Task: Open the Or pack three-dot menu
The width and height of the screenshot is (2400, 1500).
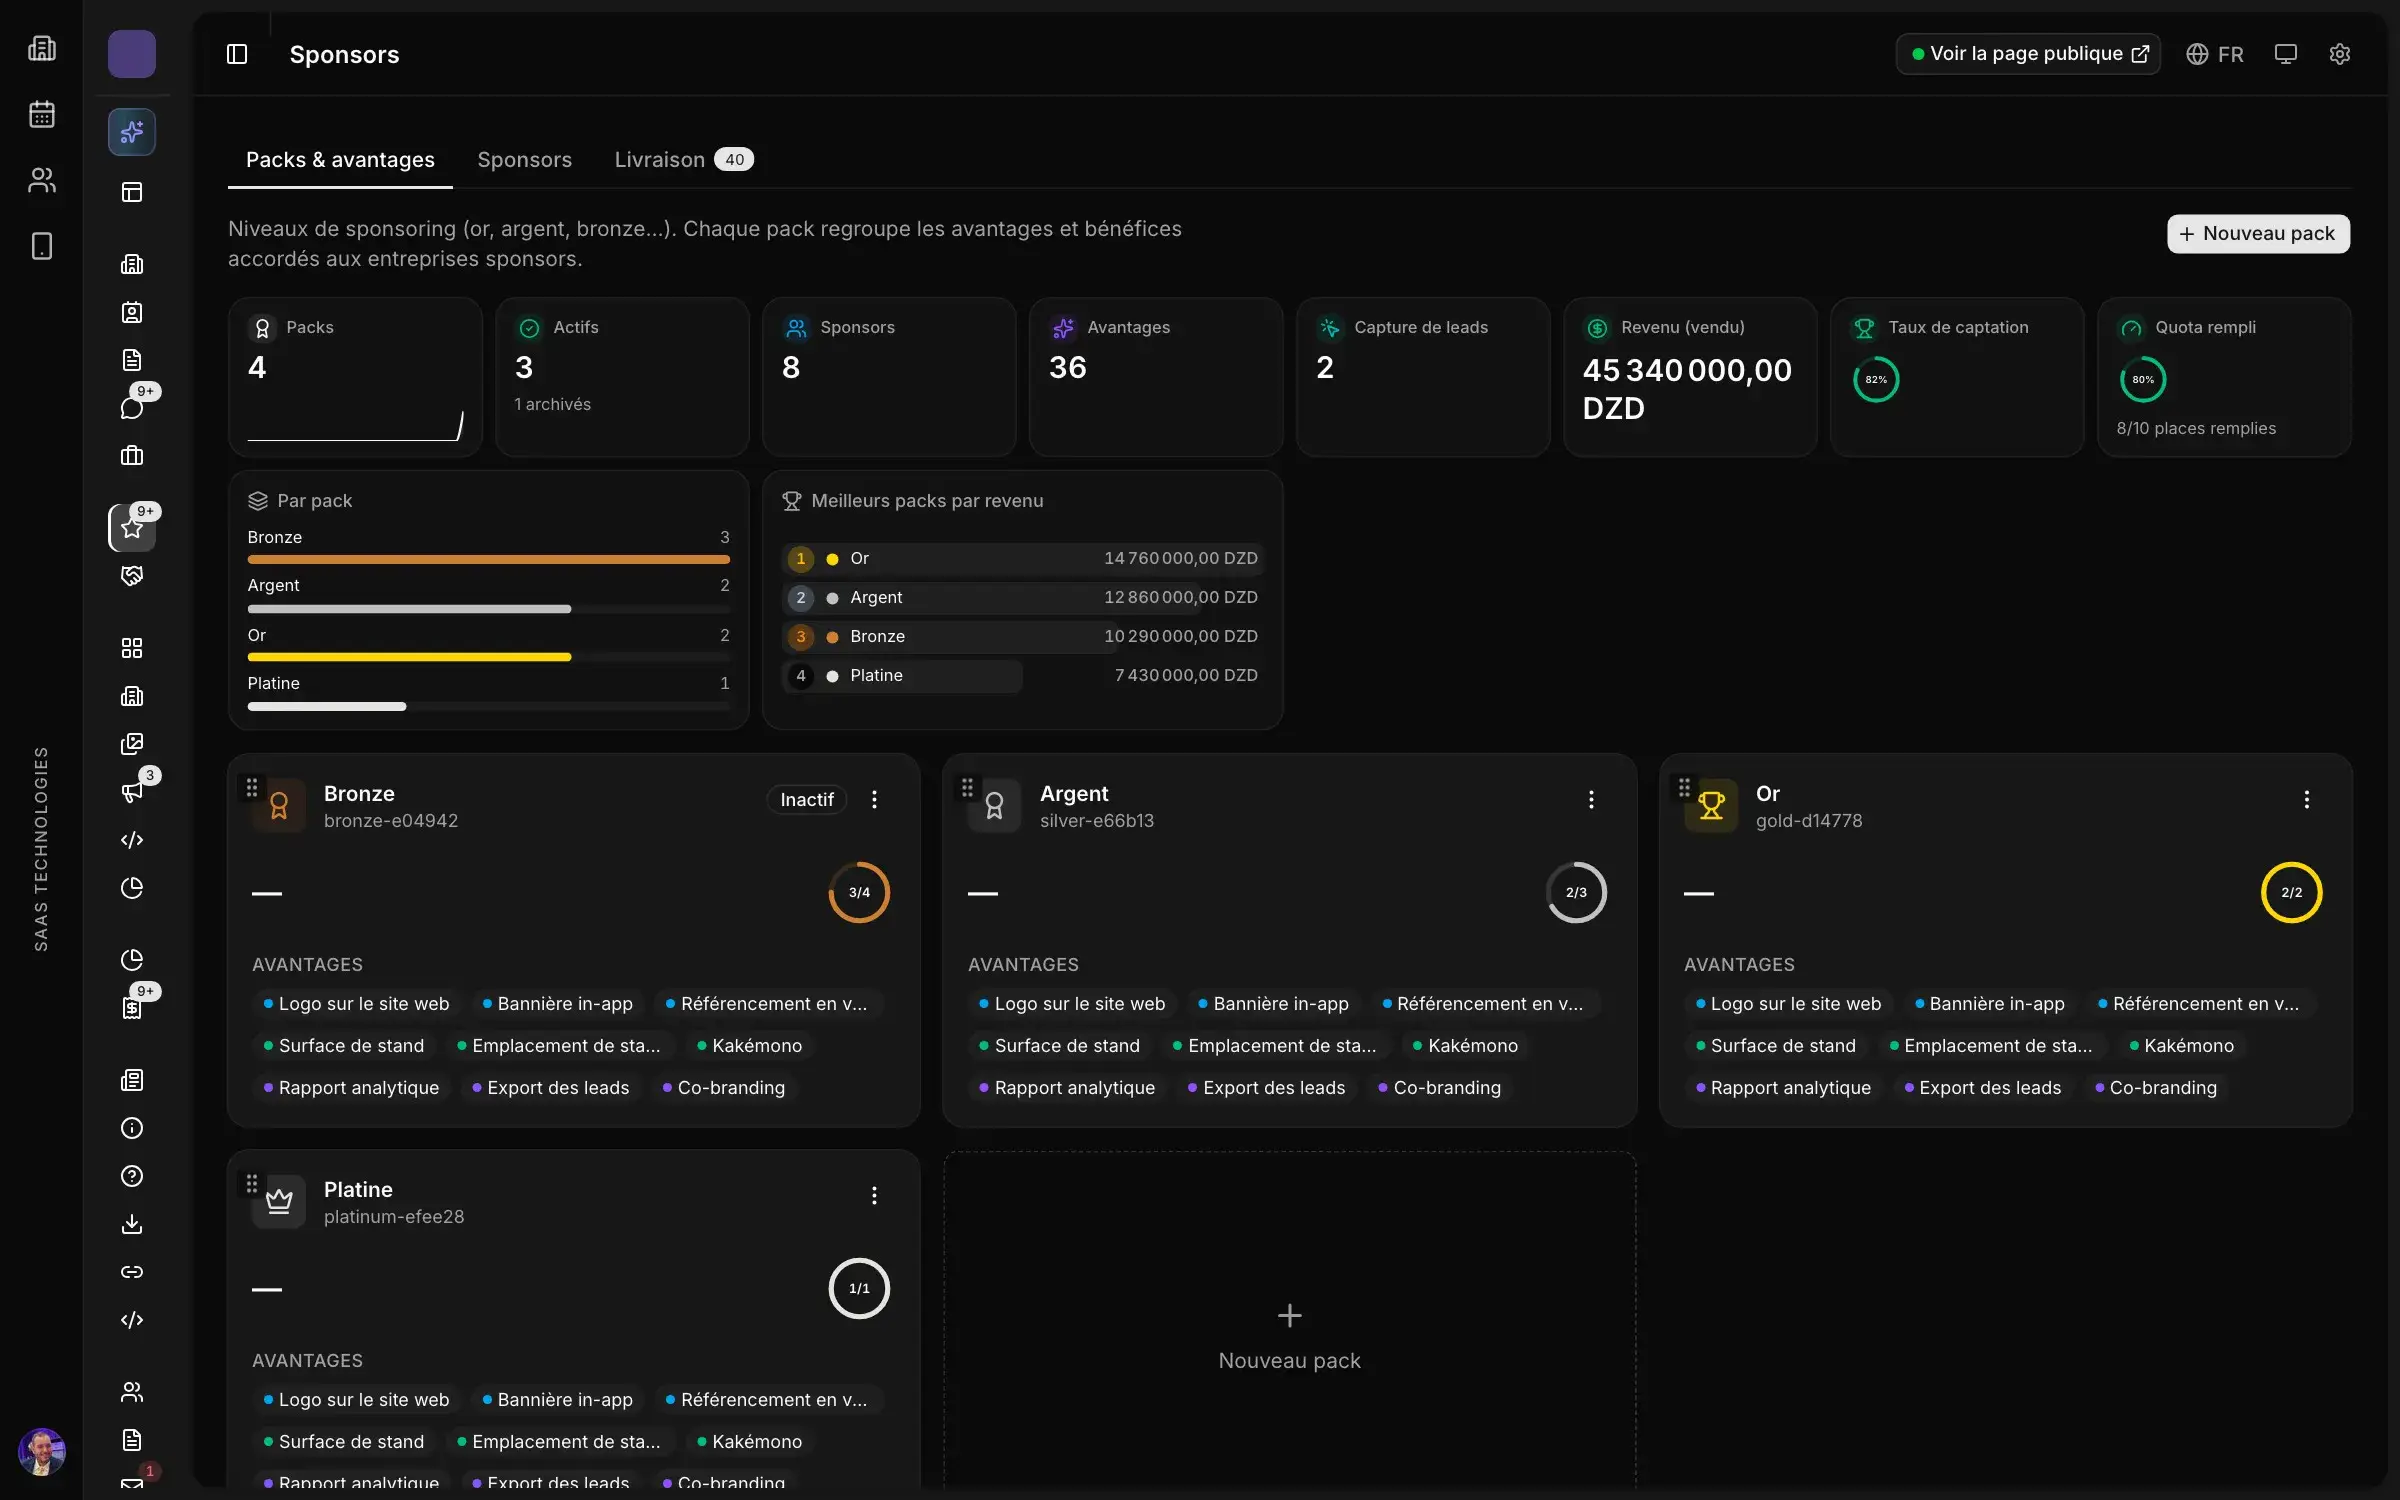Action: click(x=2307, y=799)
